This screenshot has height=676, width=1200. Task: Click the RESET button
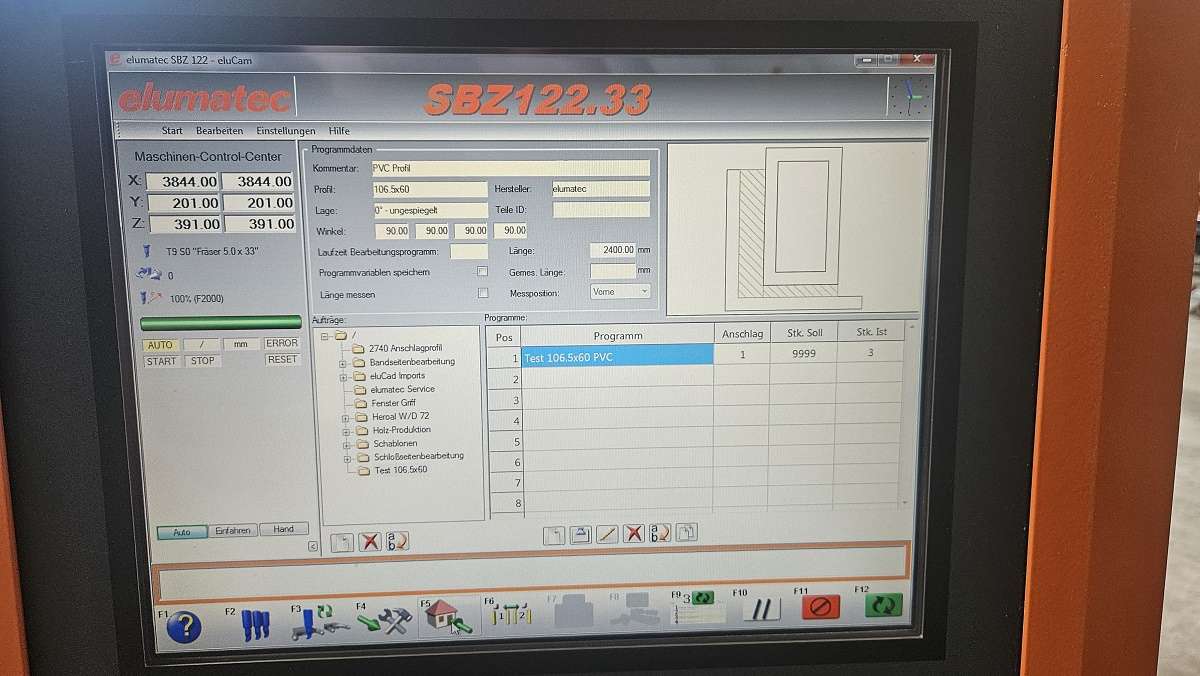(282, 359)
